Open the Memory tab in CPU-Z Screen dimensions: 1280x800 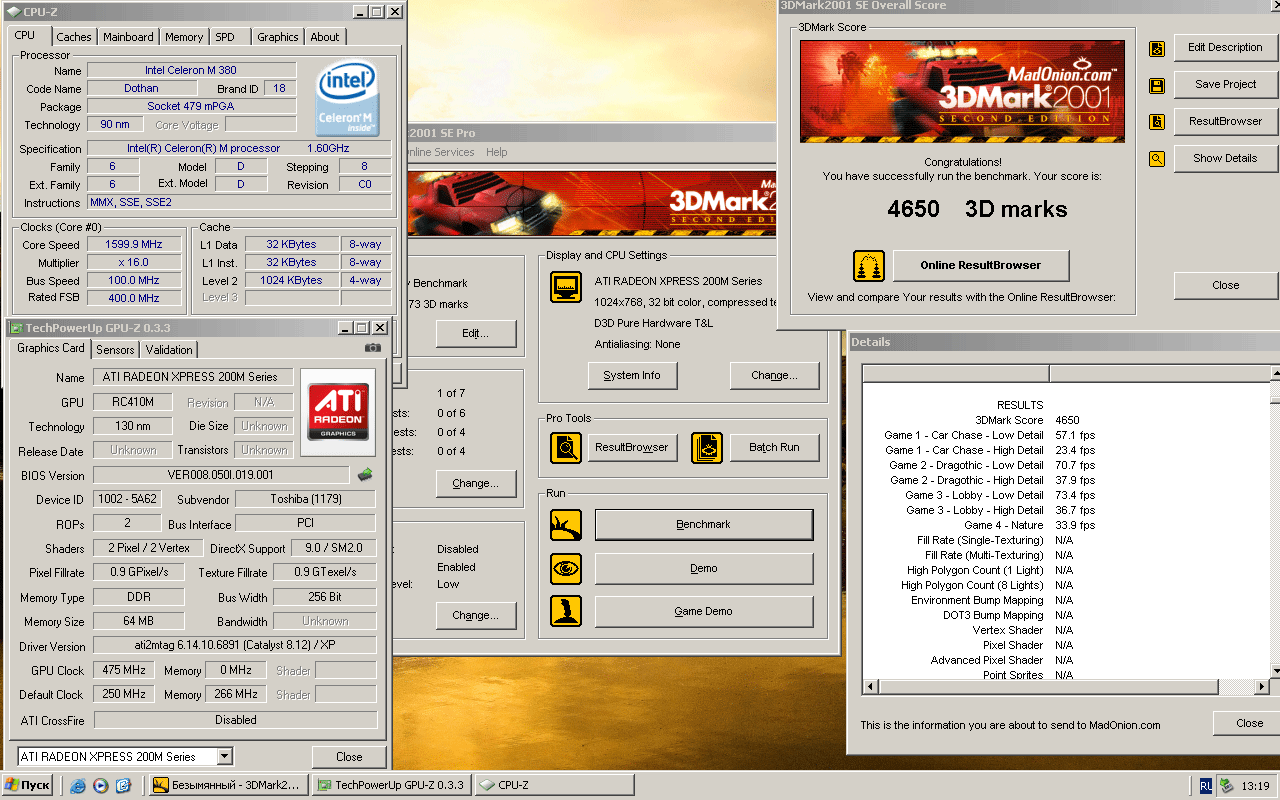184,37
